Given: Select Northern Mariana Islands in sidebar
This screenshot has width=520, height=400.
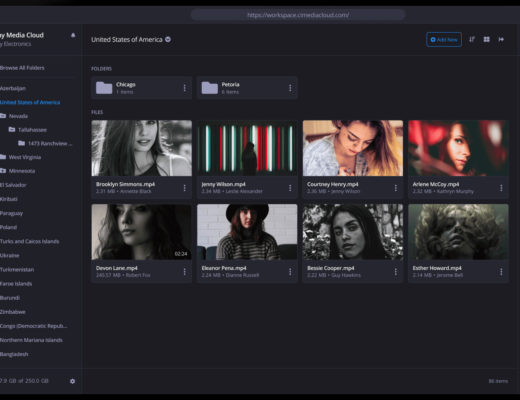Looking at the screenshot, I should tap(31, 340).
